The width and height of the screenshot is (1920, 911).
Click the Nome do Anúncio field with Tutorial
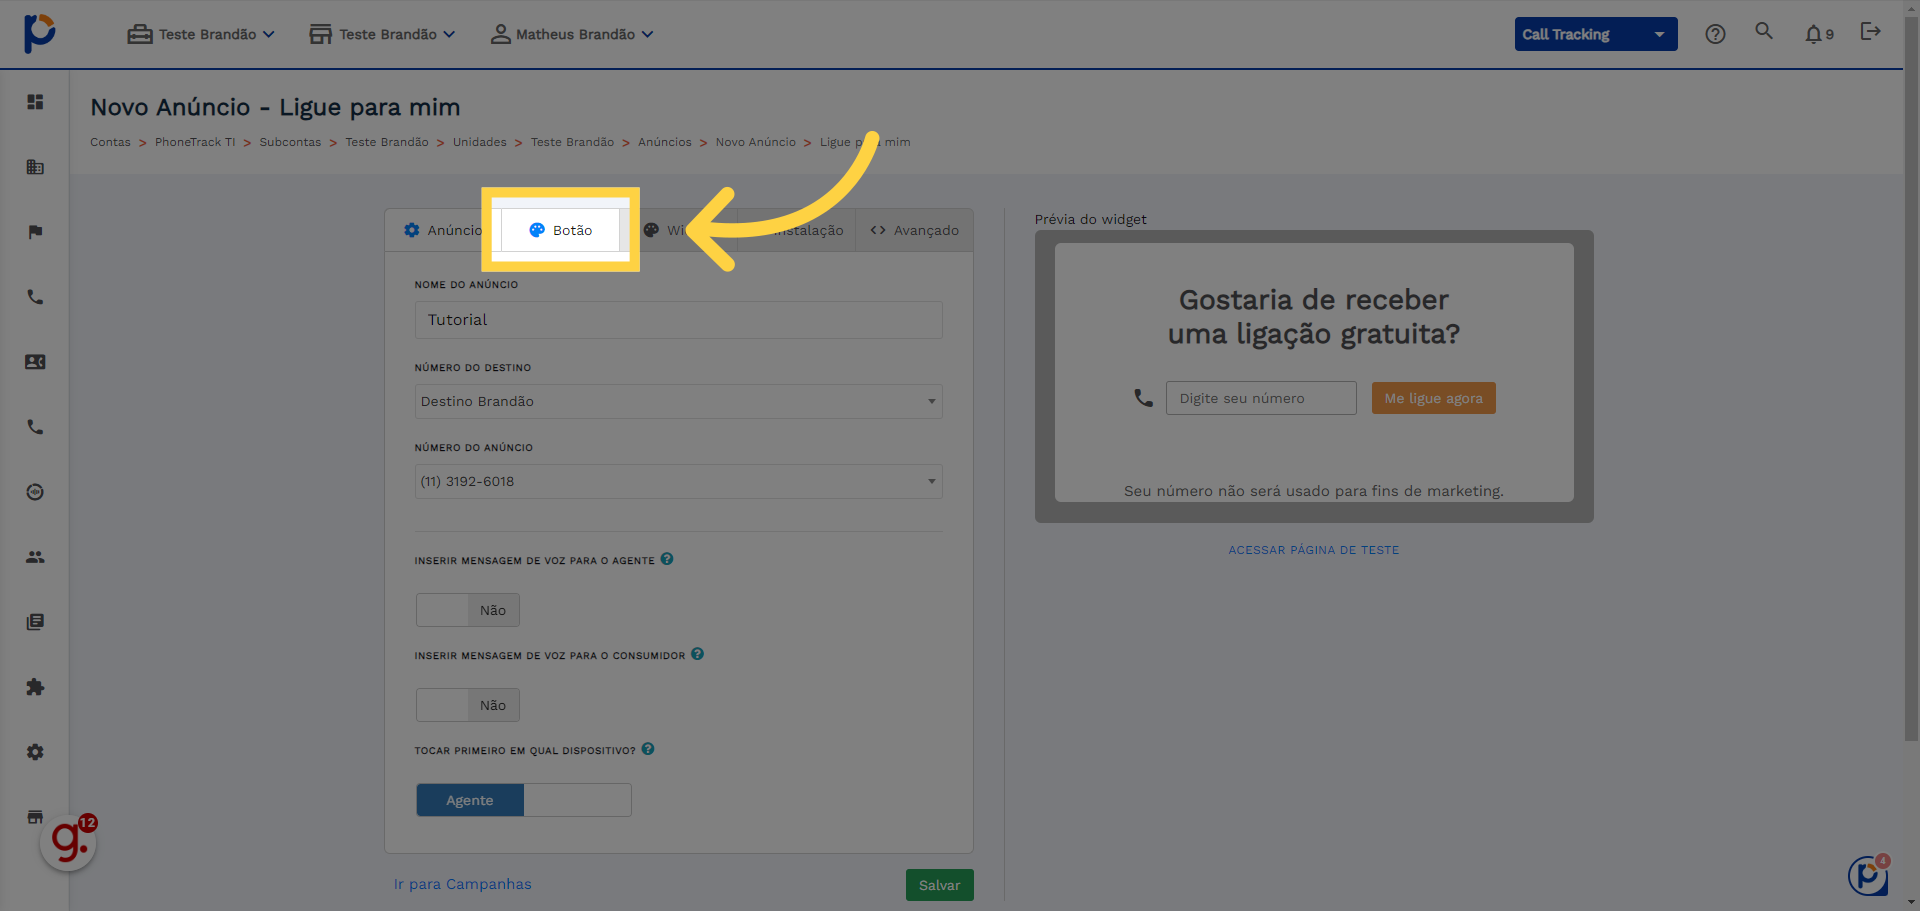click(679, 320)
